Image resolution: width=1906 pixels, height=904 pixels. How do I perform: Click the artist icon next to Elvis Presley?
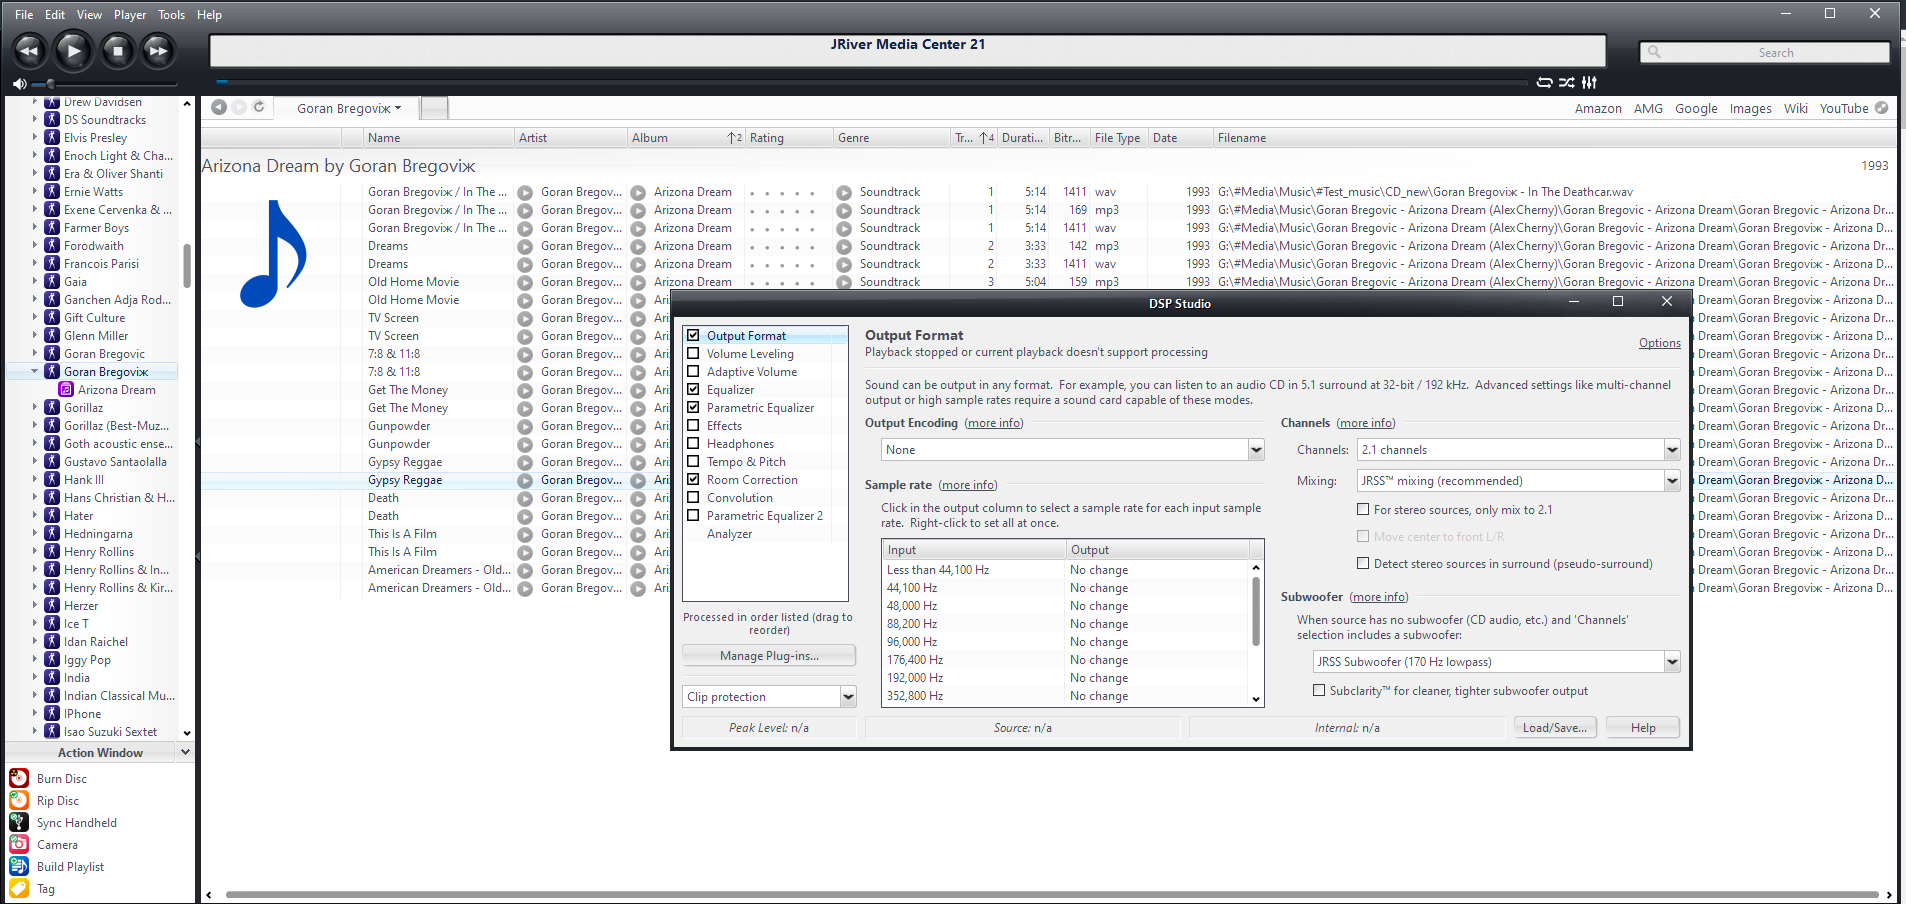coord(52,137)
